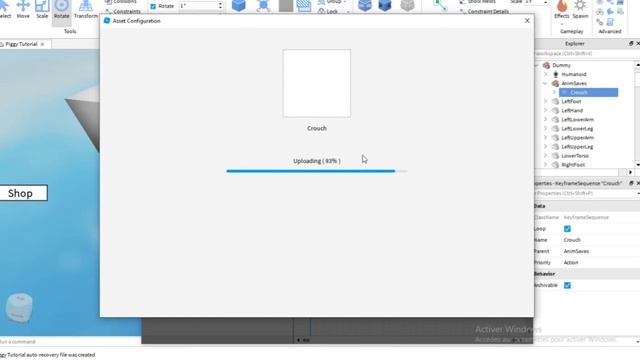640x360 pixels.
Task: Expand the LeftLowerArm tree node
Action: click(545, 119)
